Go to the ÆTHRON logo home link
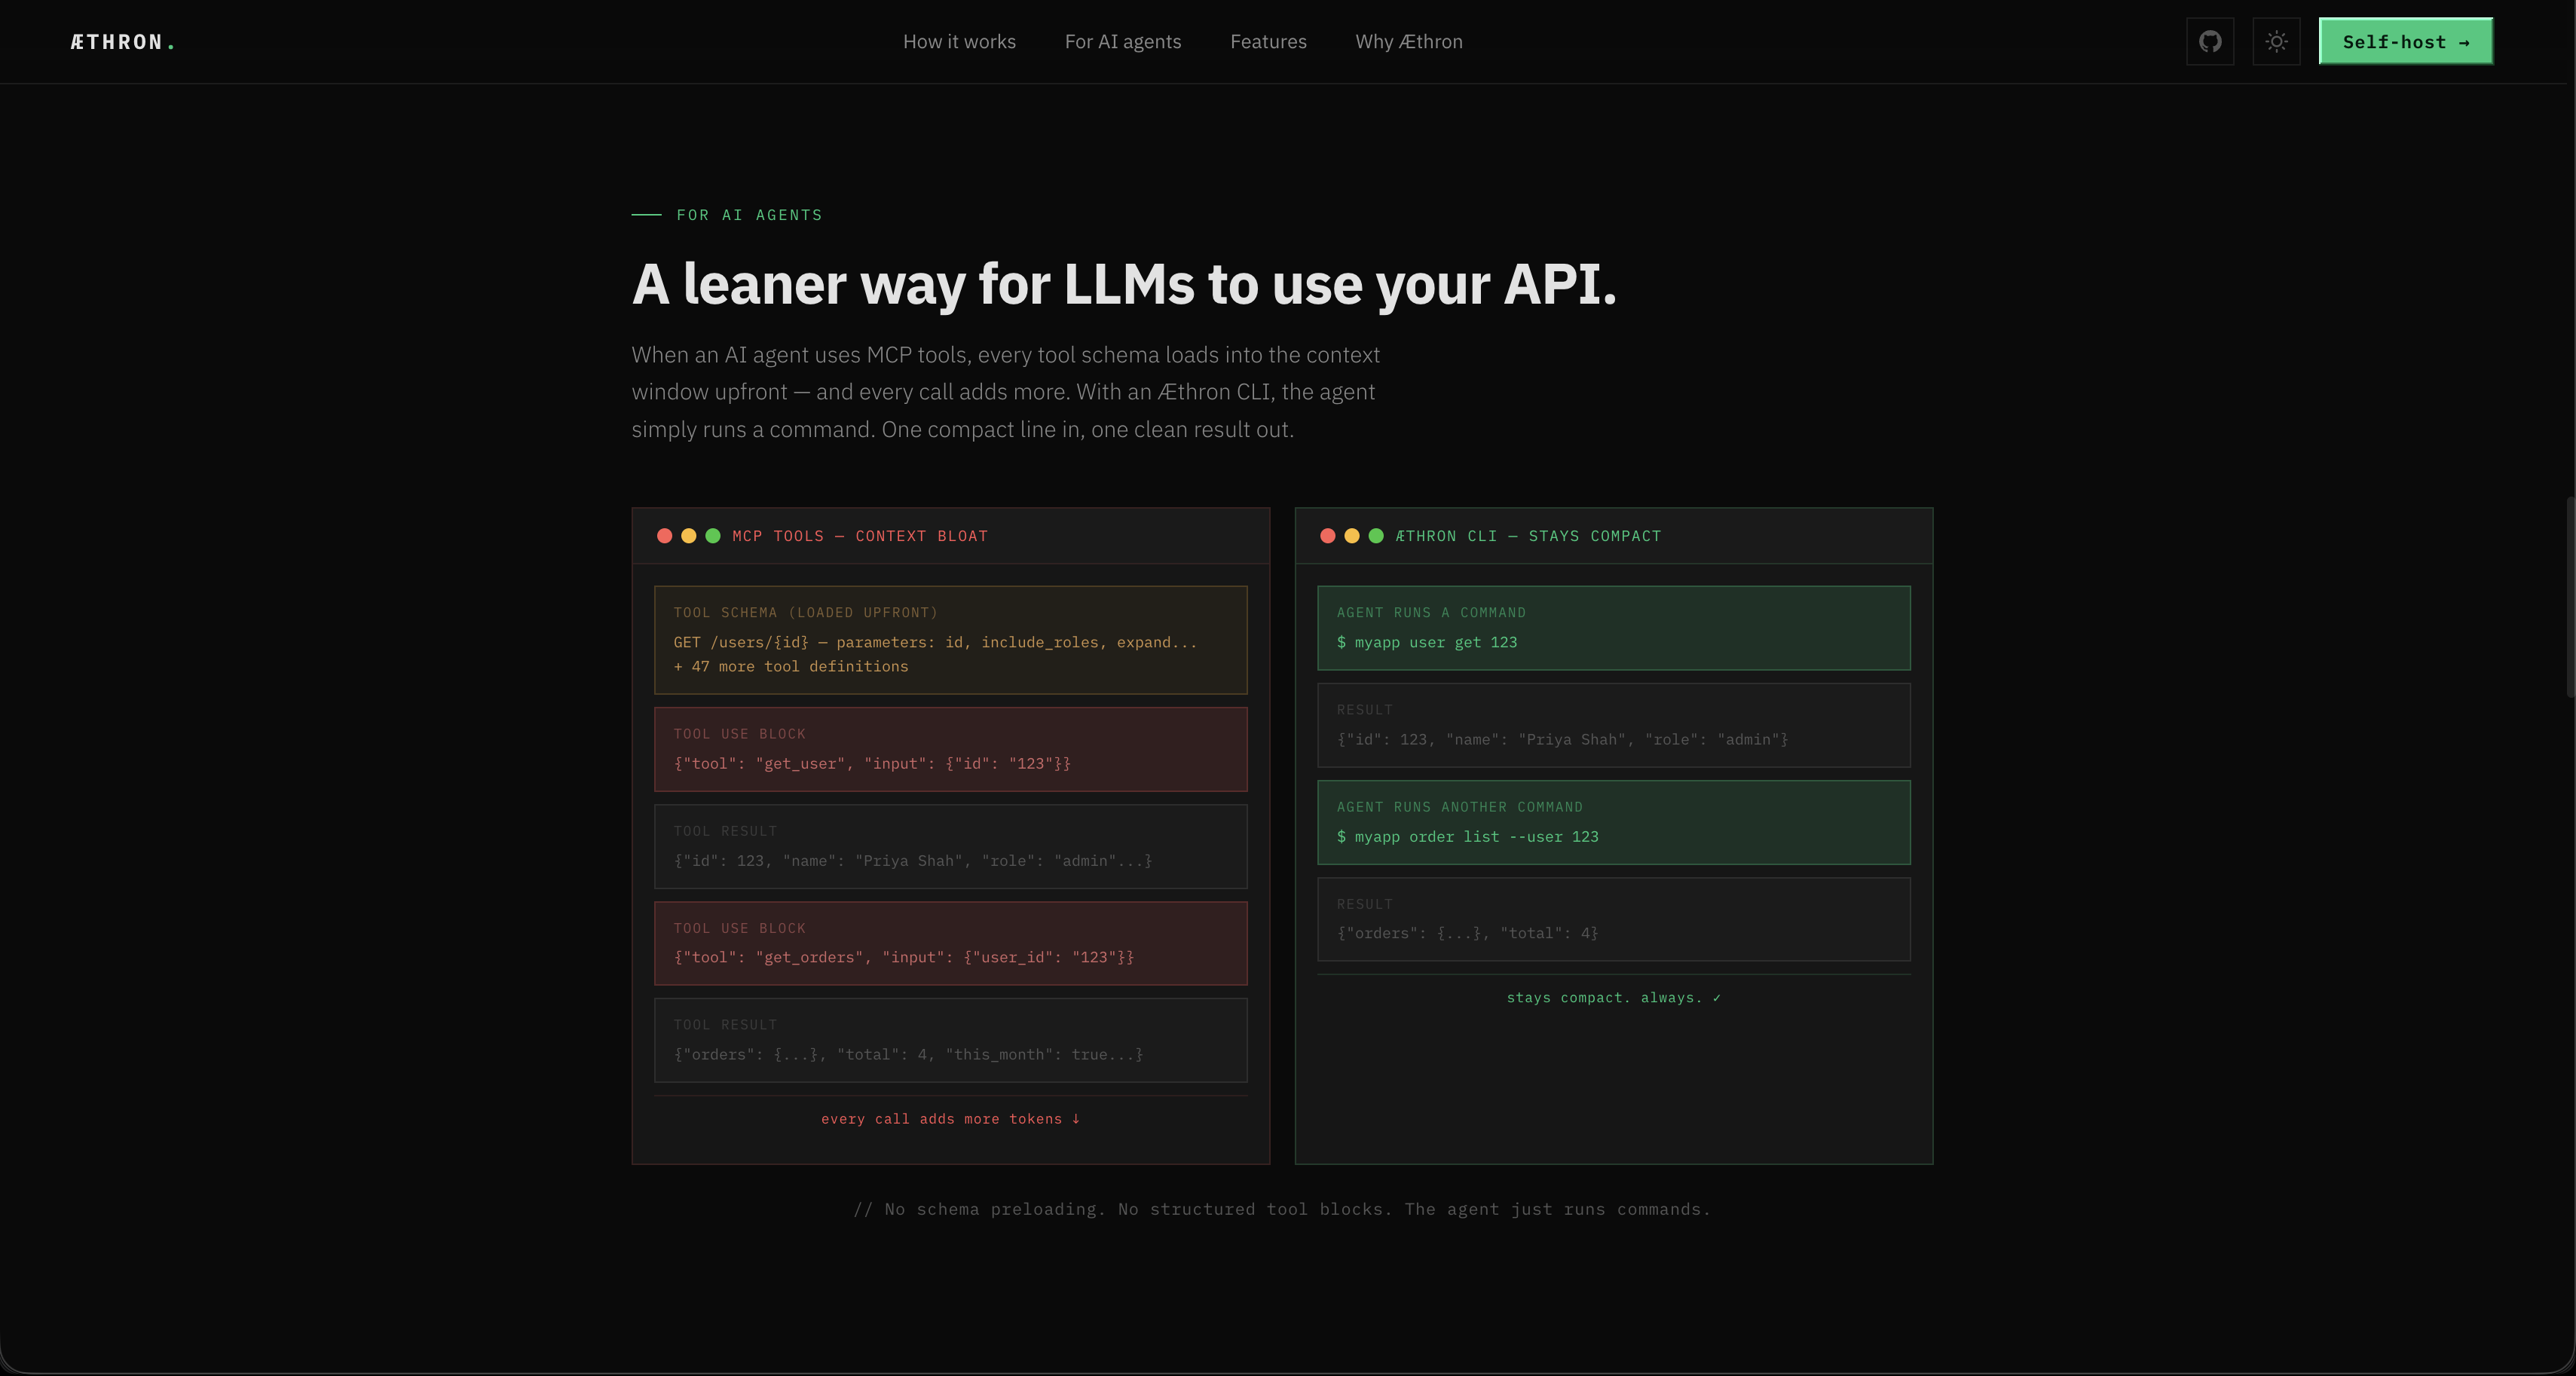Screen dimensions: 2576x1376 (123, 42)
